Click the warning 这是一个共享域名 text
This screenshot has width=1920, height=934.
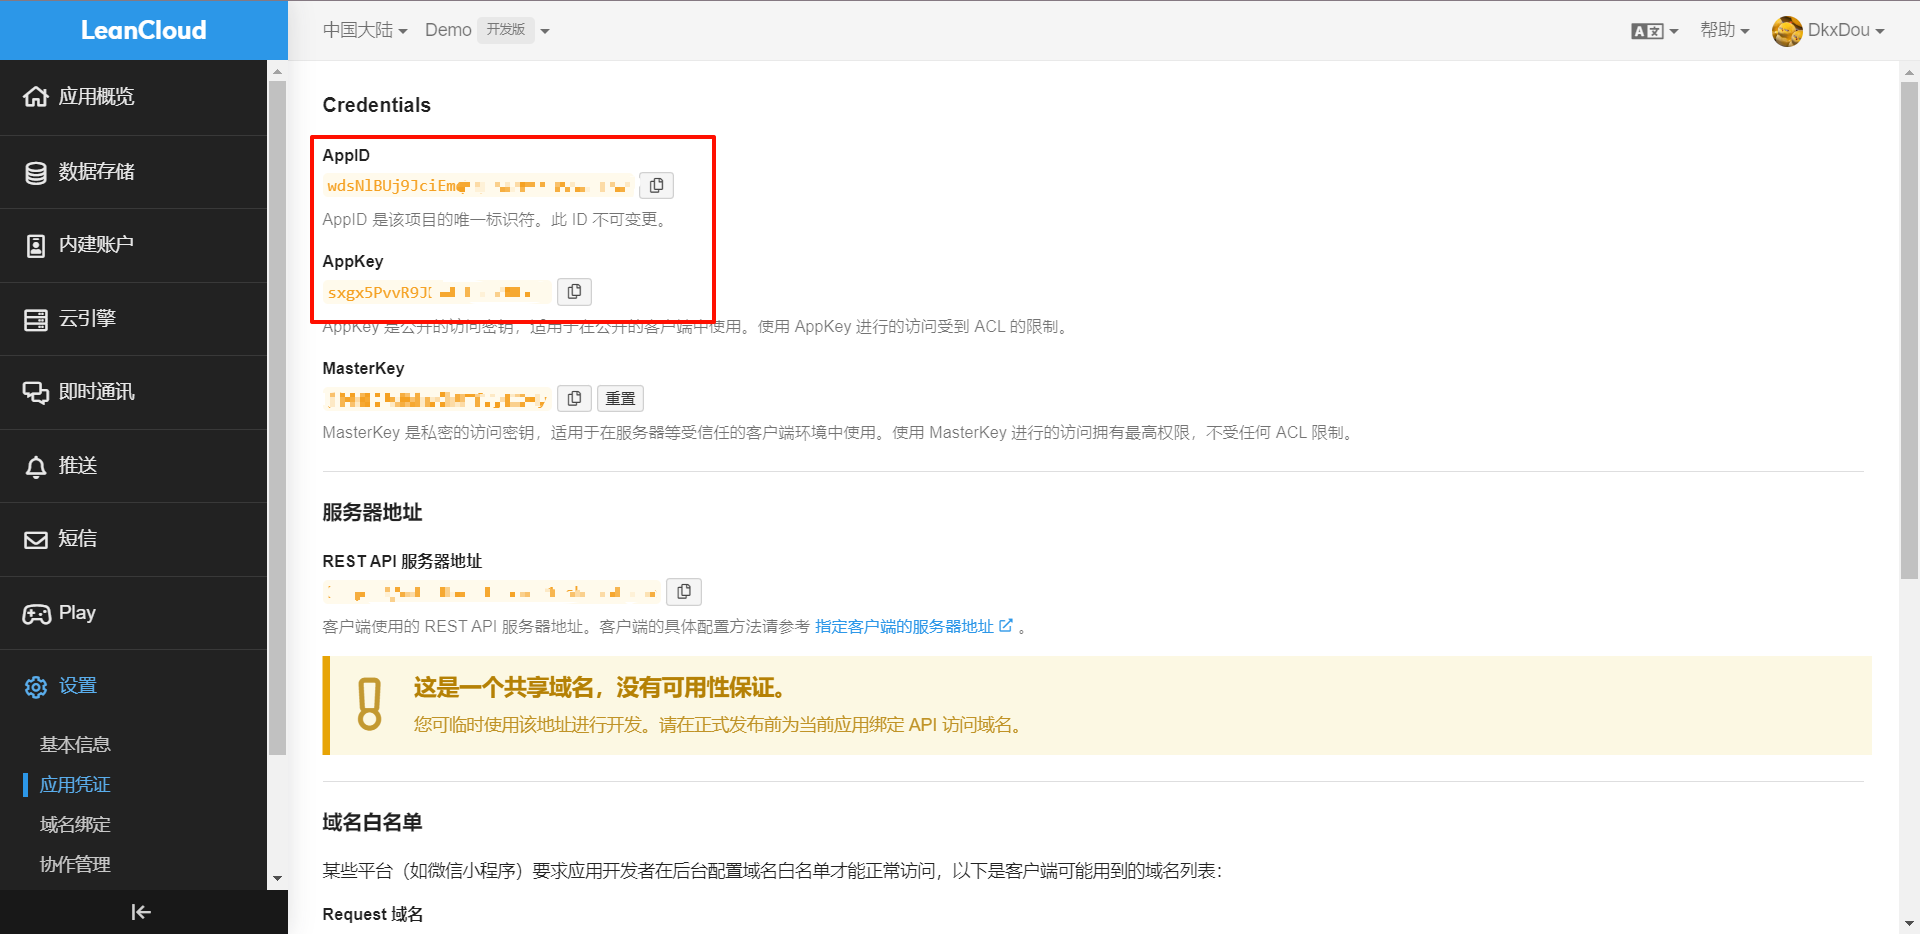click(604, 687)
